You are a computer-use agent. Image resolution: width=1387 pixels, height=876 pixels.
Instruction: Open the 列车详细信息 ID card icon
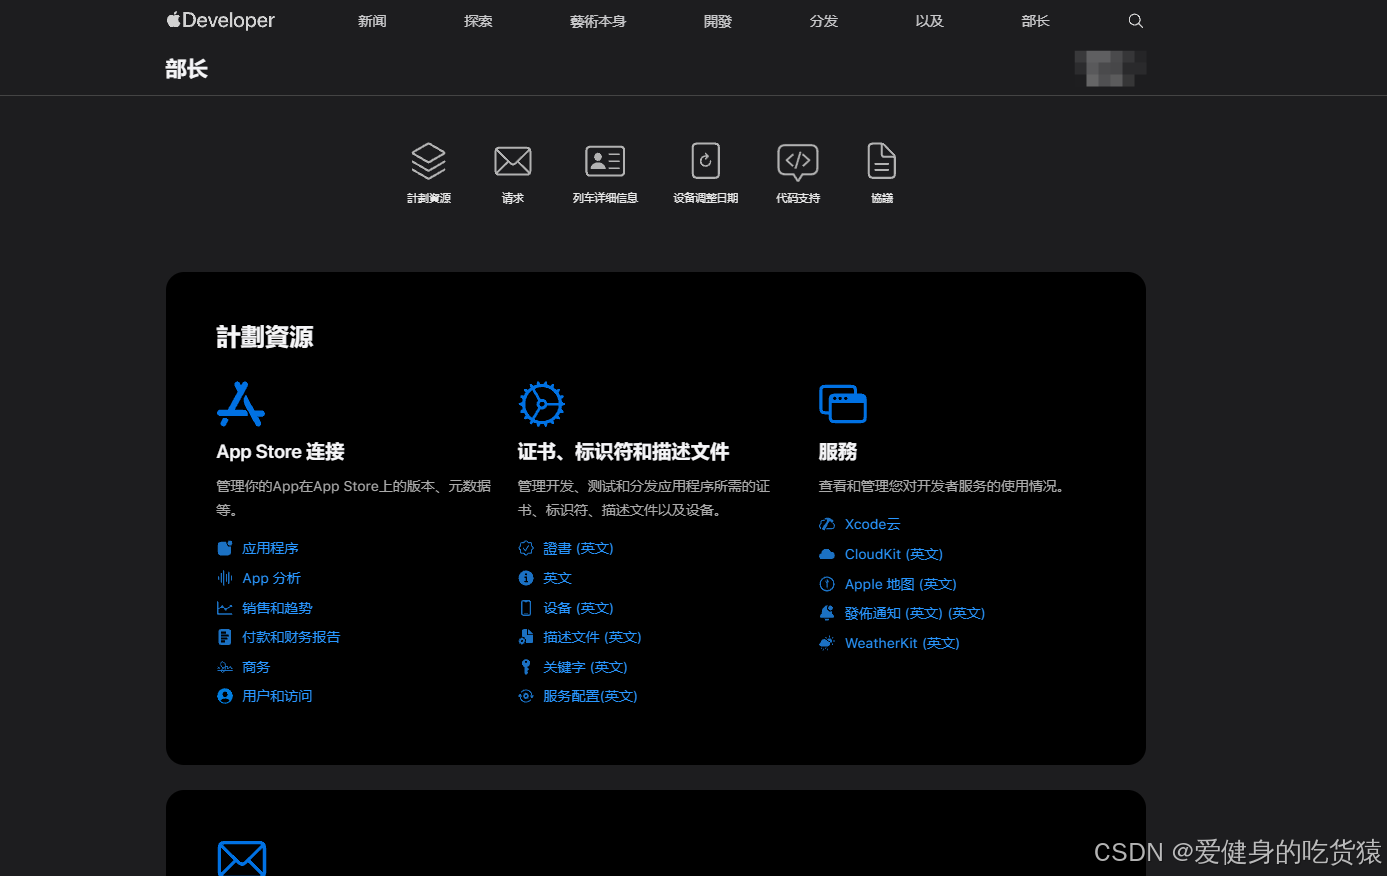pos(605,161)
